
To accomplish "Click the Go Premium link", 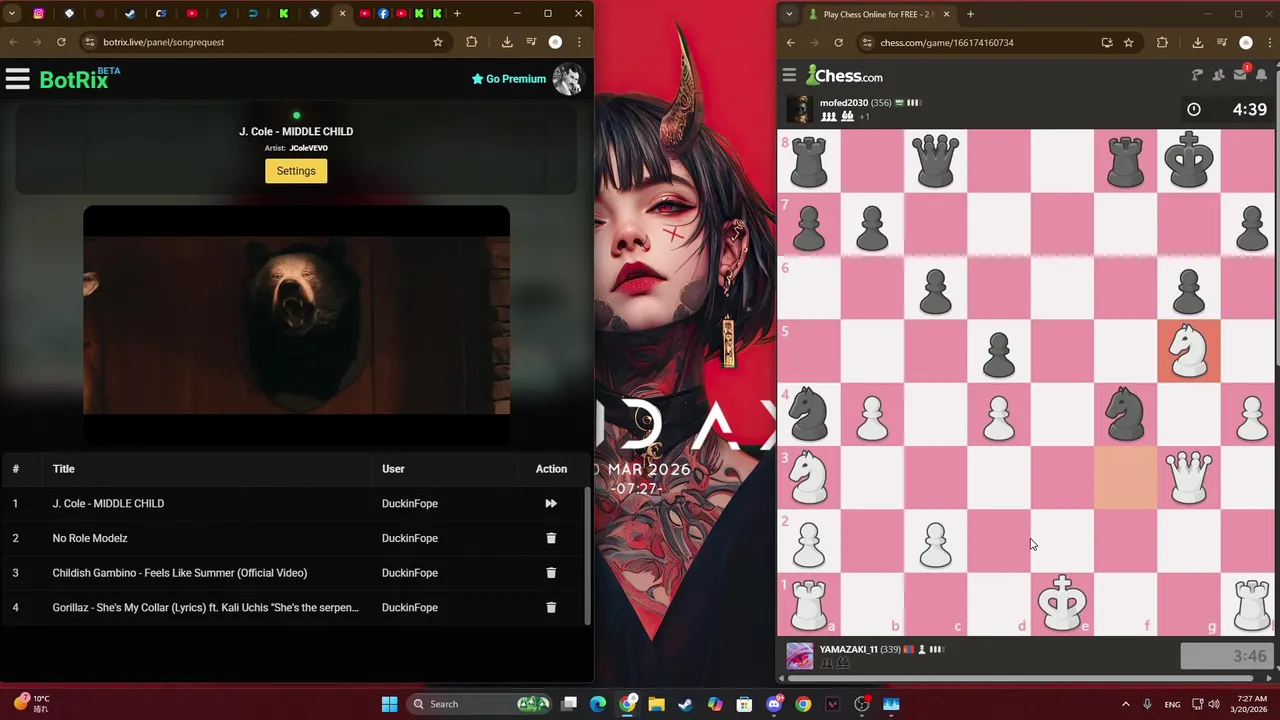I will [508, 79].
